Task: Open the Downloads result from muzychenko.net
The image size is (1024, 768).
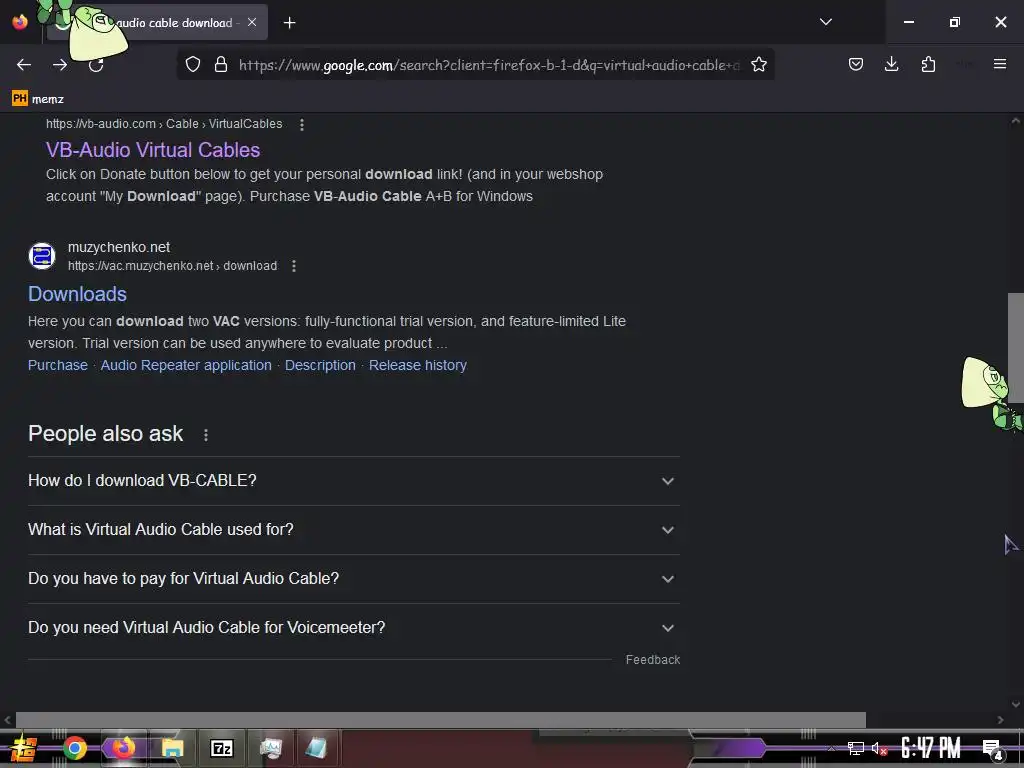Action: (x=77, y=294)
